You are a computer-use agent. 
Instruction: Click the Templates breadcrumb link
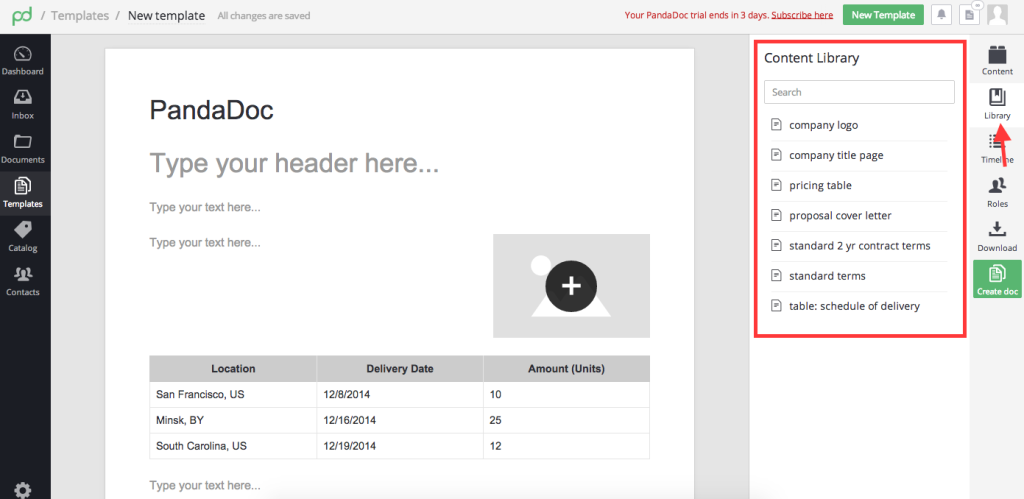[x=79, y=15]
